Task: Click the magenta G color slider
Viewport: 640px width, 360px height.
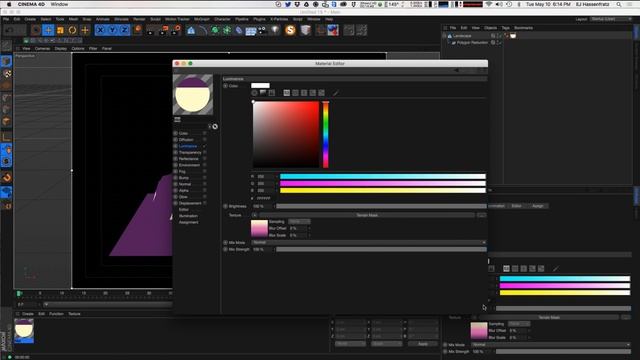Action: click(x=383, y=184)
